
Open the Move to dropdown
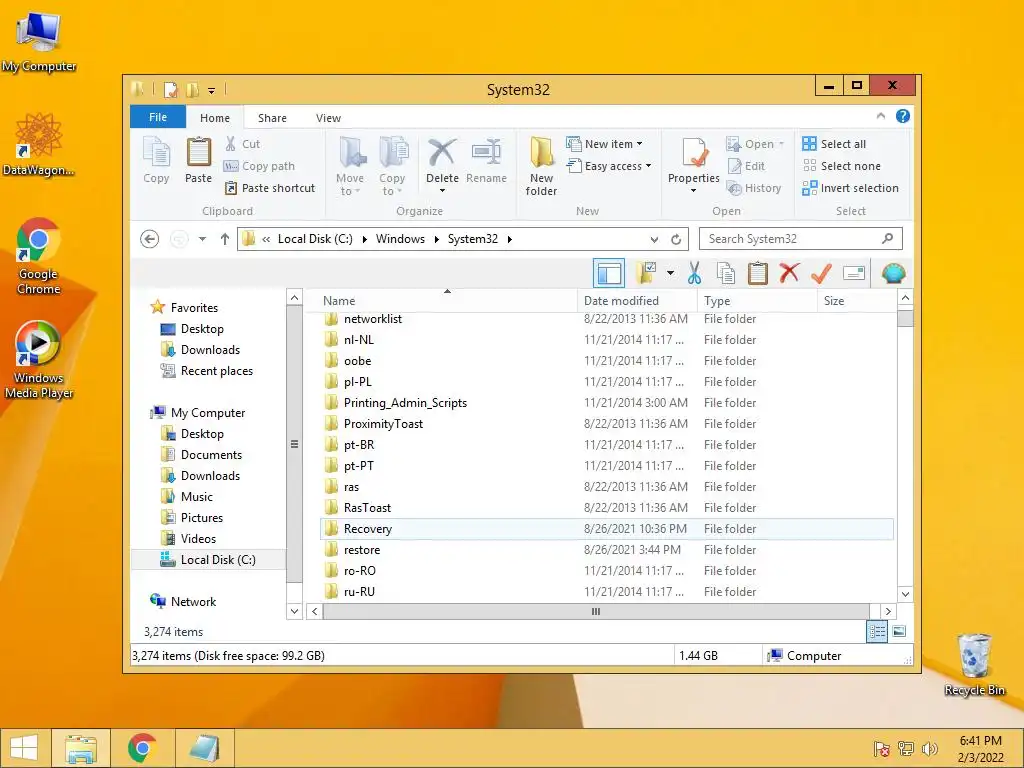350,167
